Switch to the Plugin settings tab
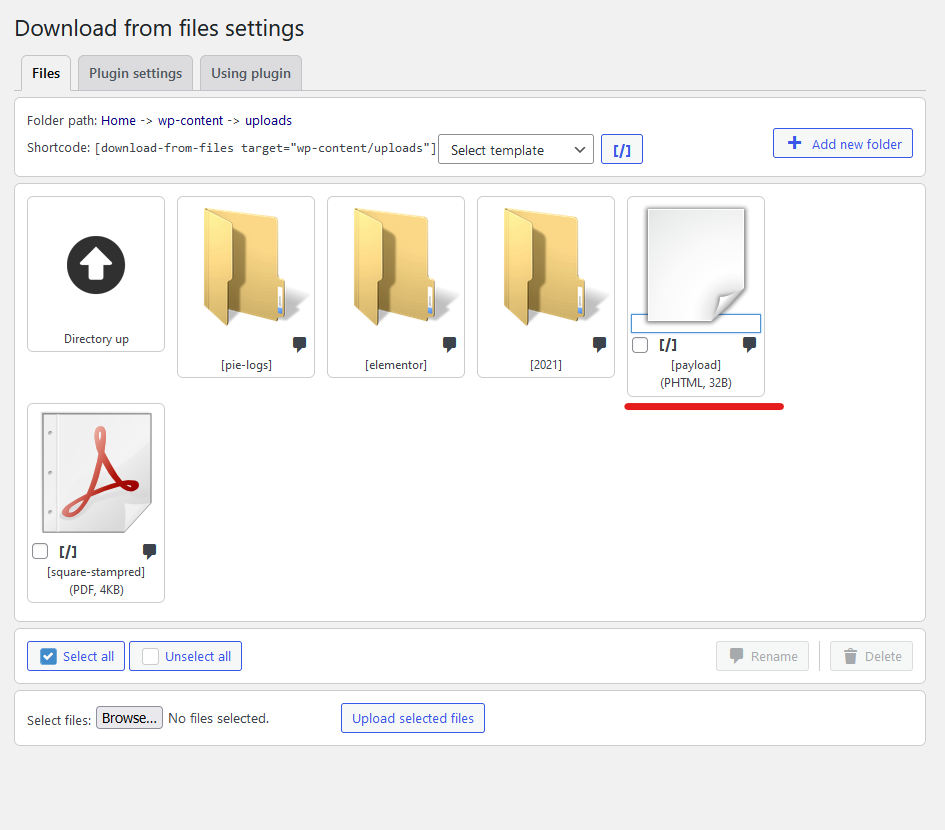 coord(135,73)
